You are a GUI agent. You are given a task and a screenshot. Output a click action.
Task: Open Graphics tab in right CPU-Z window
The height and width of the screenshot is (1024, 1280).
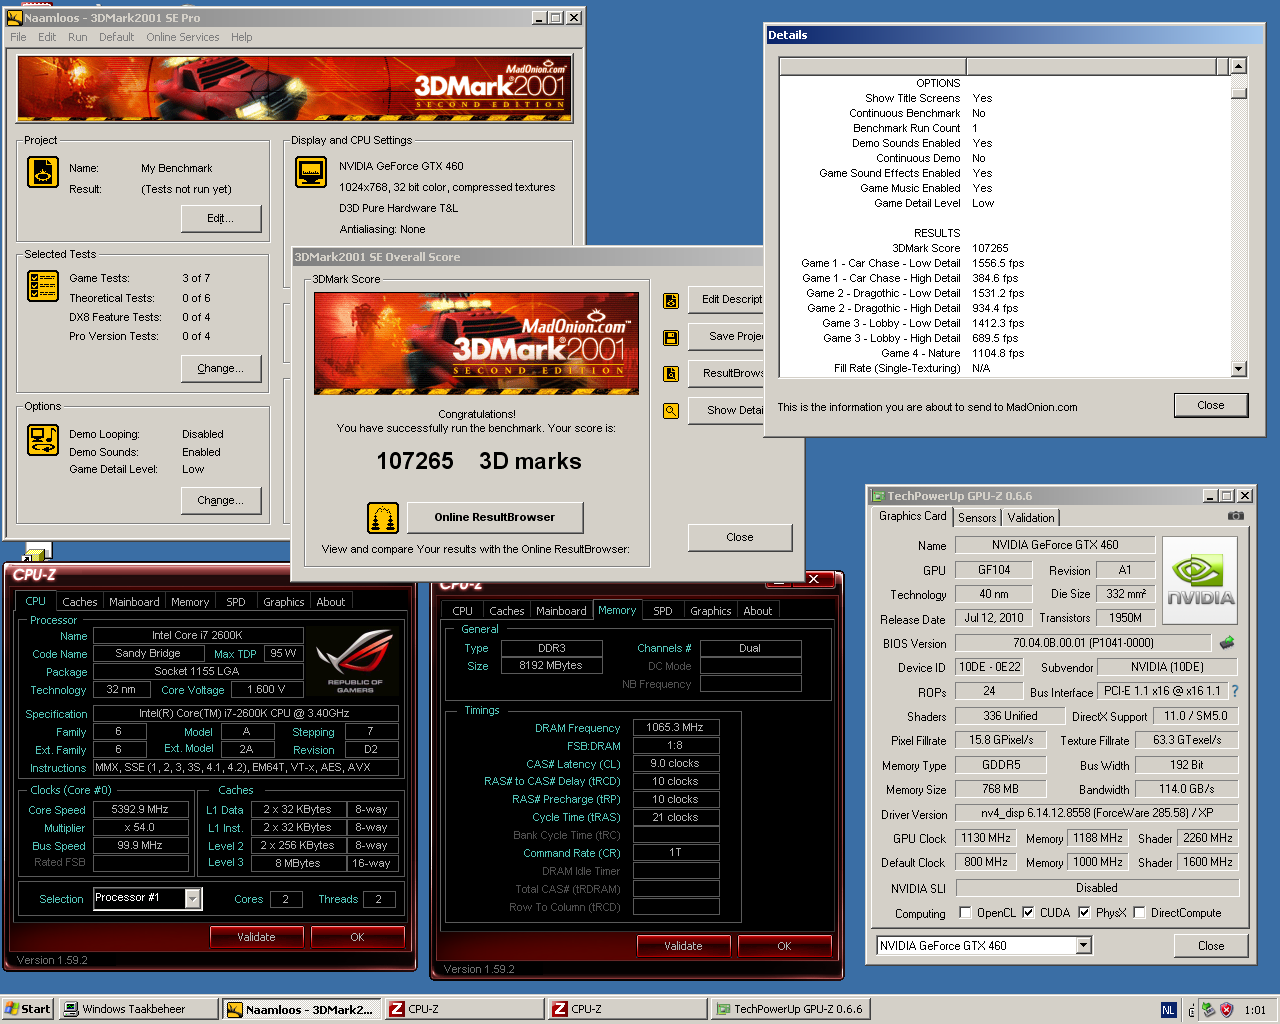point(711,611)
